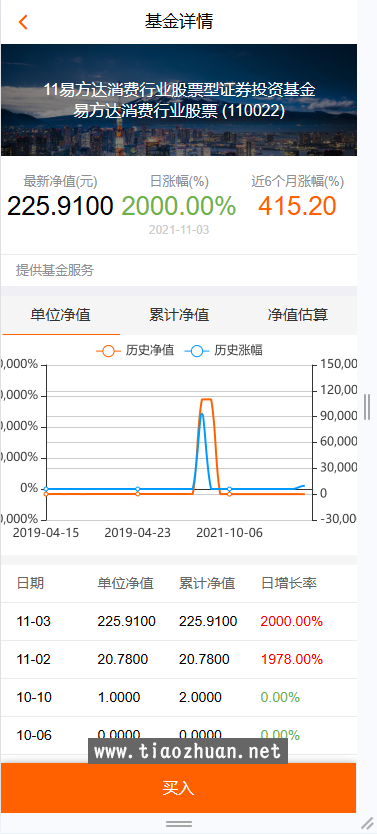Image resolution: width=377 pixels, height=834 pixels.
Task: Click the 提供基金服务 text
Action: tap(55, 271)
